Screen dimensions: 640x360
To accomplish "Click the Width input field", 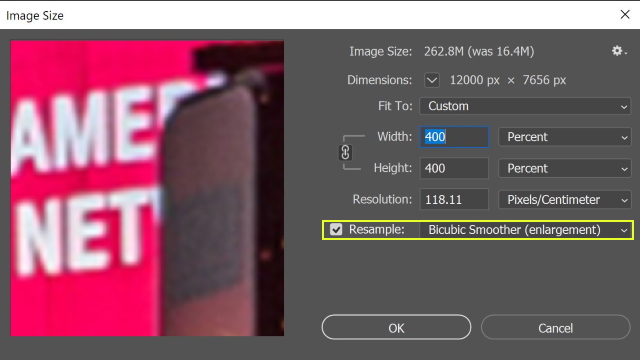I will click(x=454, y=137).
